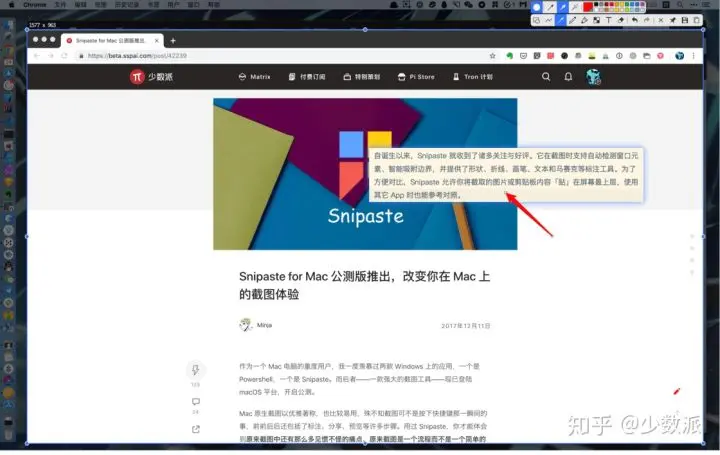
Task: Open the notifications bell
Action: point(568,77)
